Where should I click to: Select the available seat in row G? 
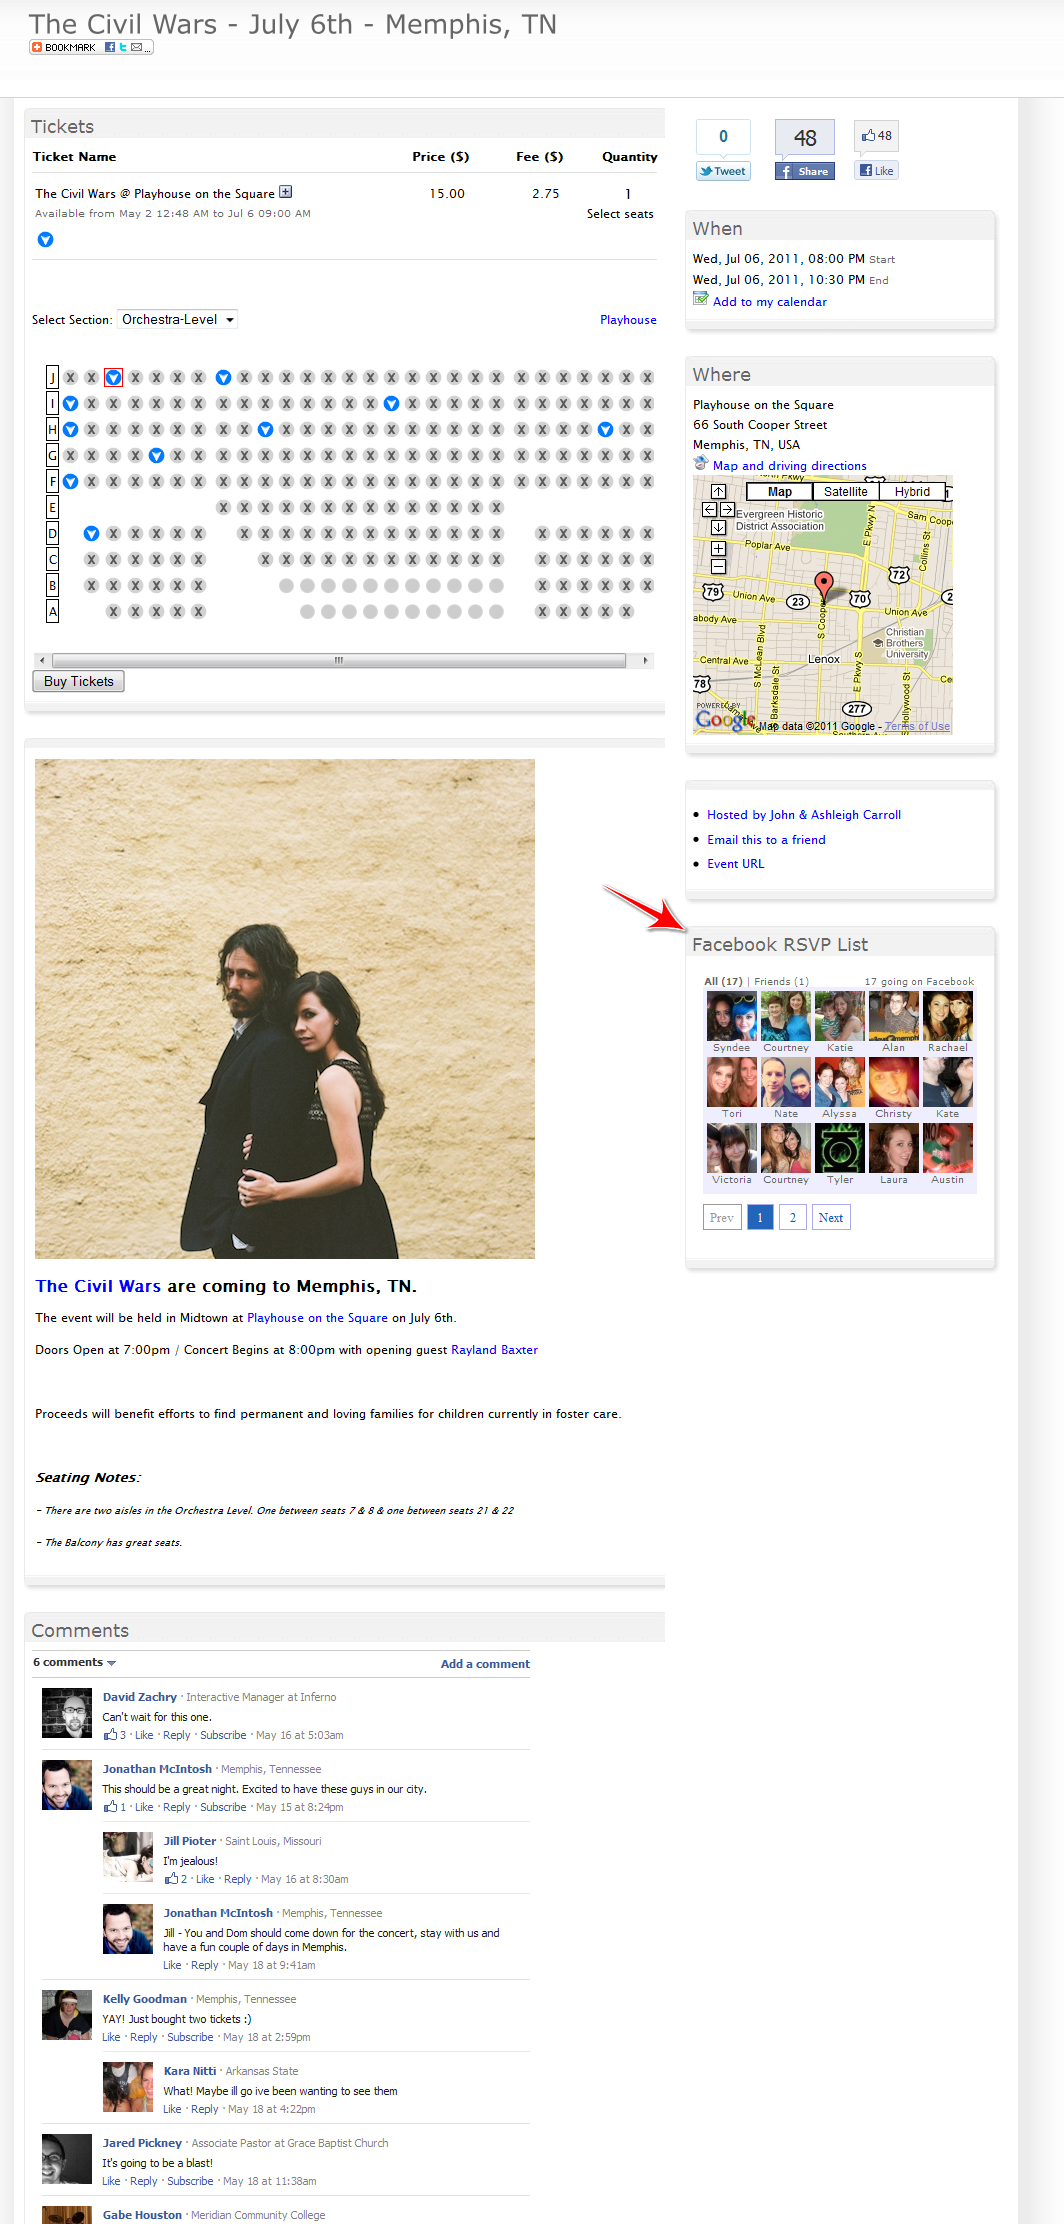coord(156,455)
